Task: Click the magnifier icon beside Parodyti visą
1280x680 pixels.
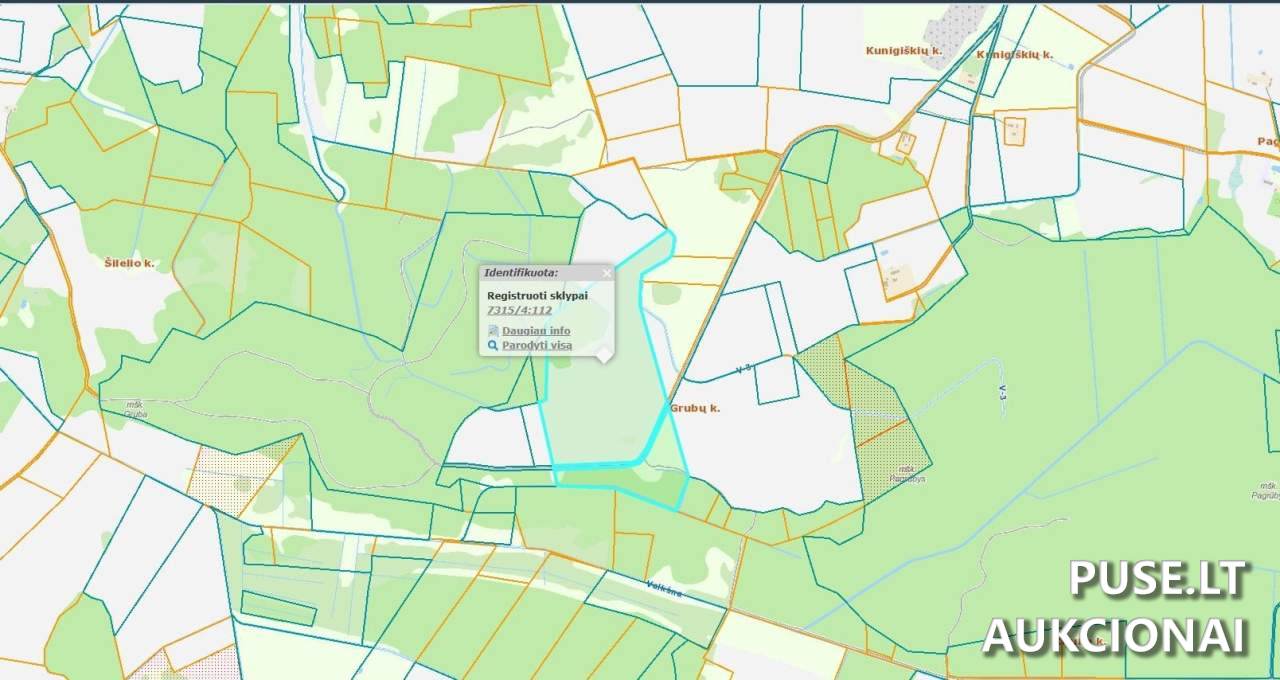Action: [492, 346]
